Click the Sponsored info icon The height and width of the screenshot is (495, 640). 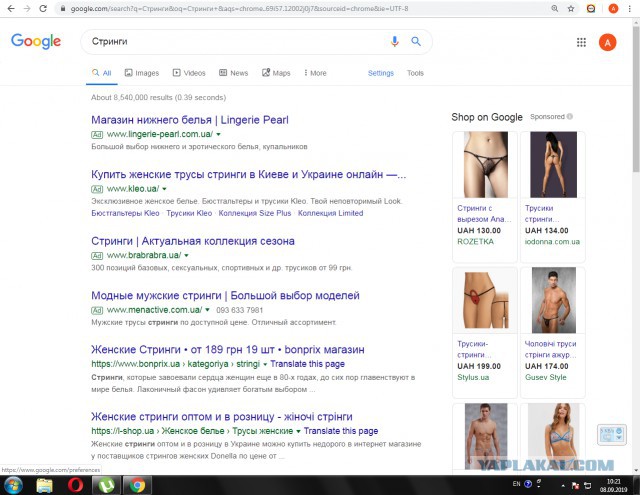(x=570, y=117)
